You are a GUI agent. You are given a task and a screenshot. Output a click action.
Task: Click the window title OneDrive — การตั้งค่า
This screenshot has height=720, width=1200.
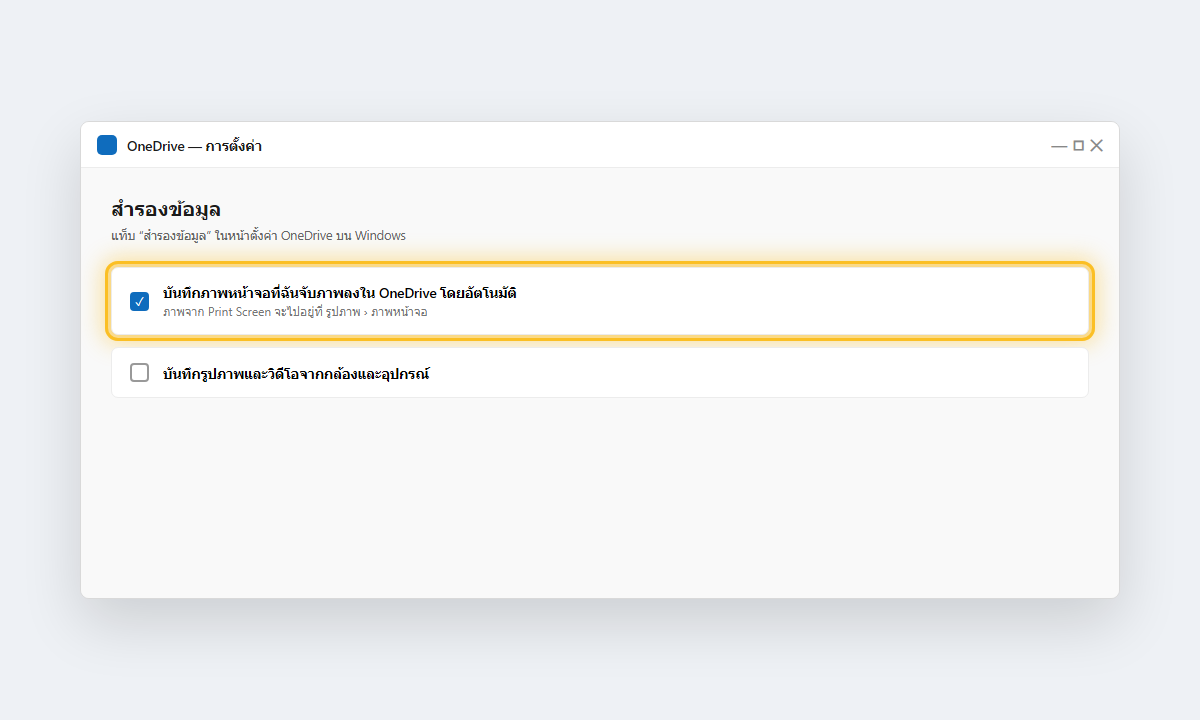tap(194, 146)
